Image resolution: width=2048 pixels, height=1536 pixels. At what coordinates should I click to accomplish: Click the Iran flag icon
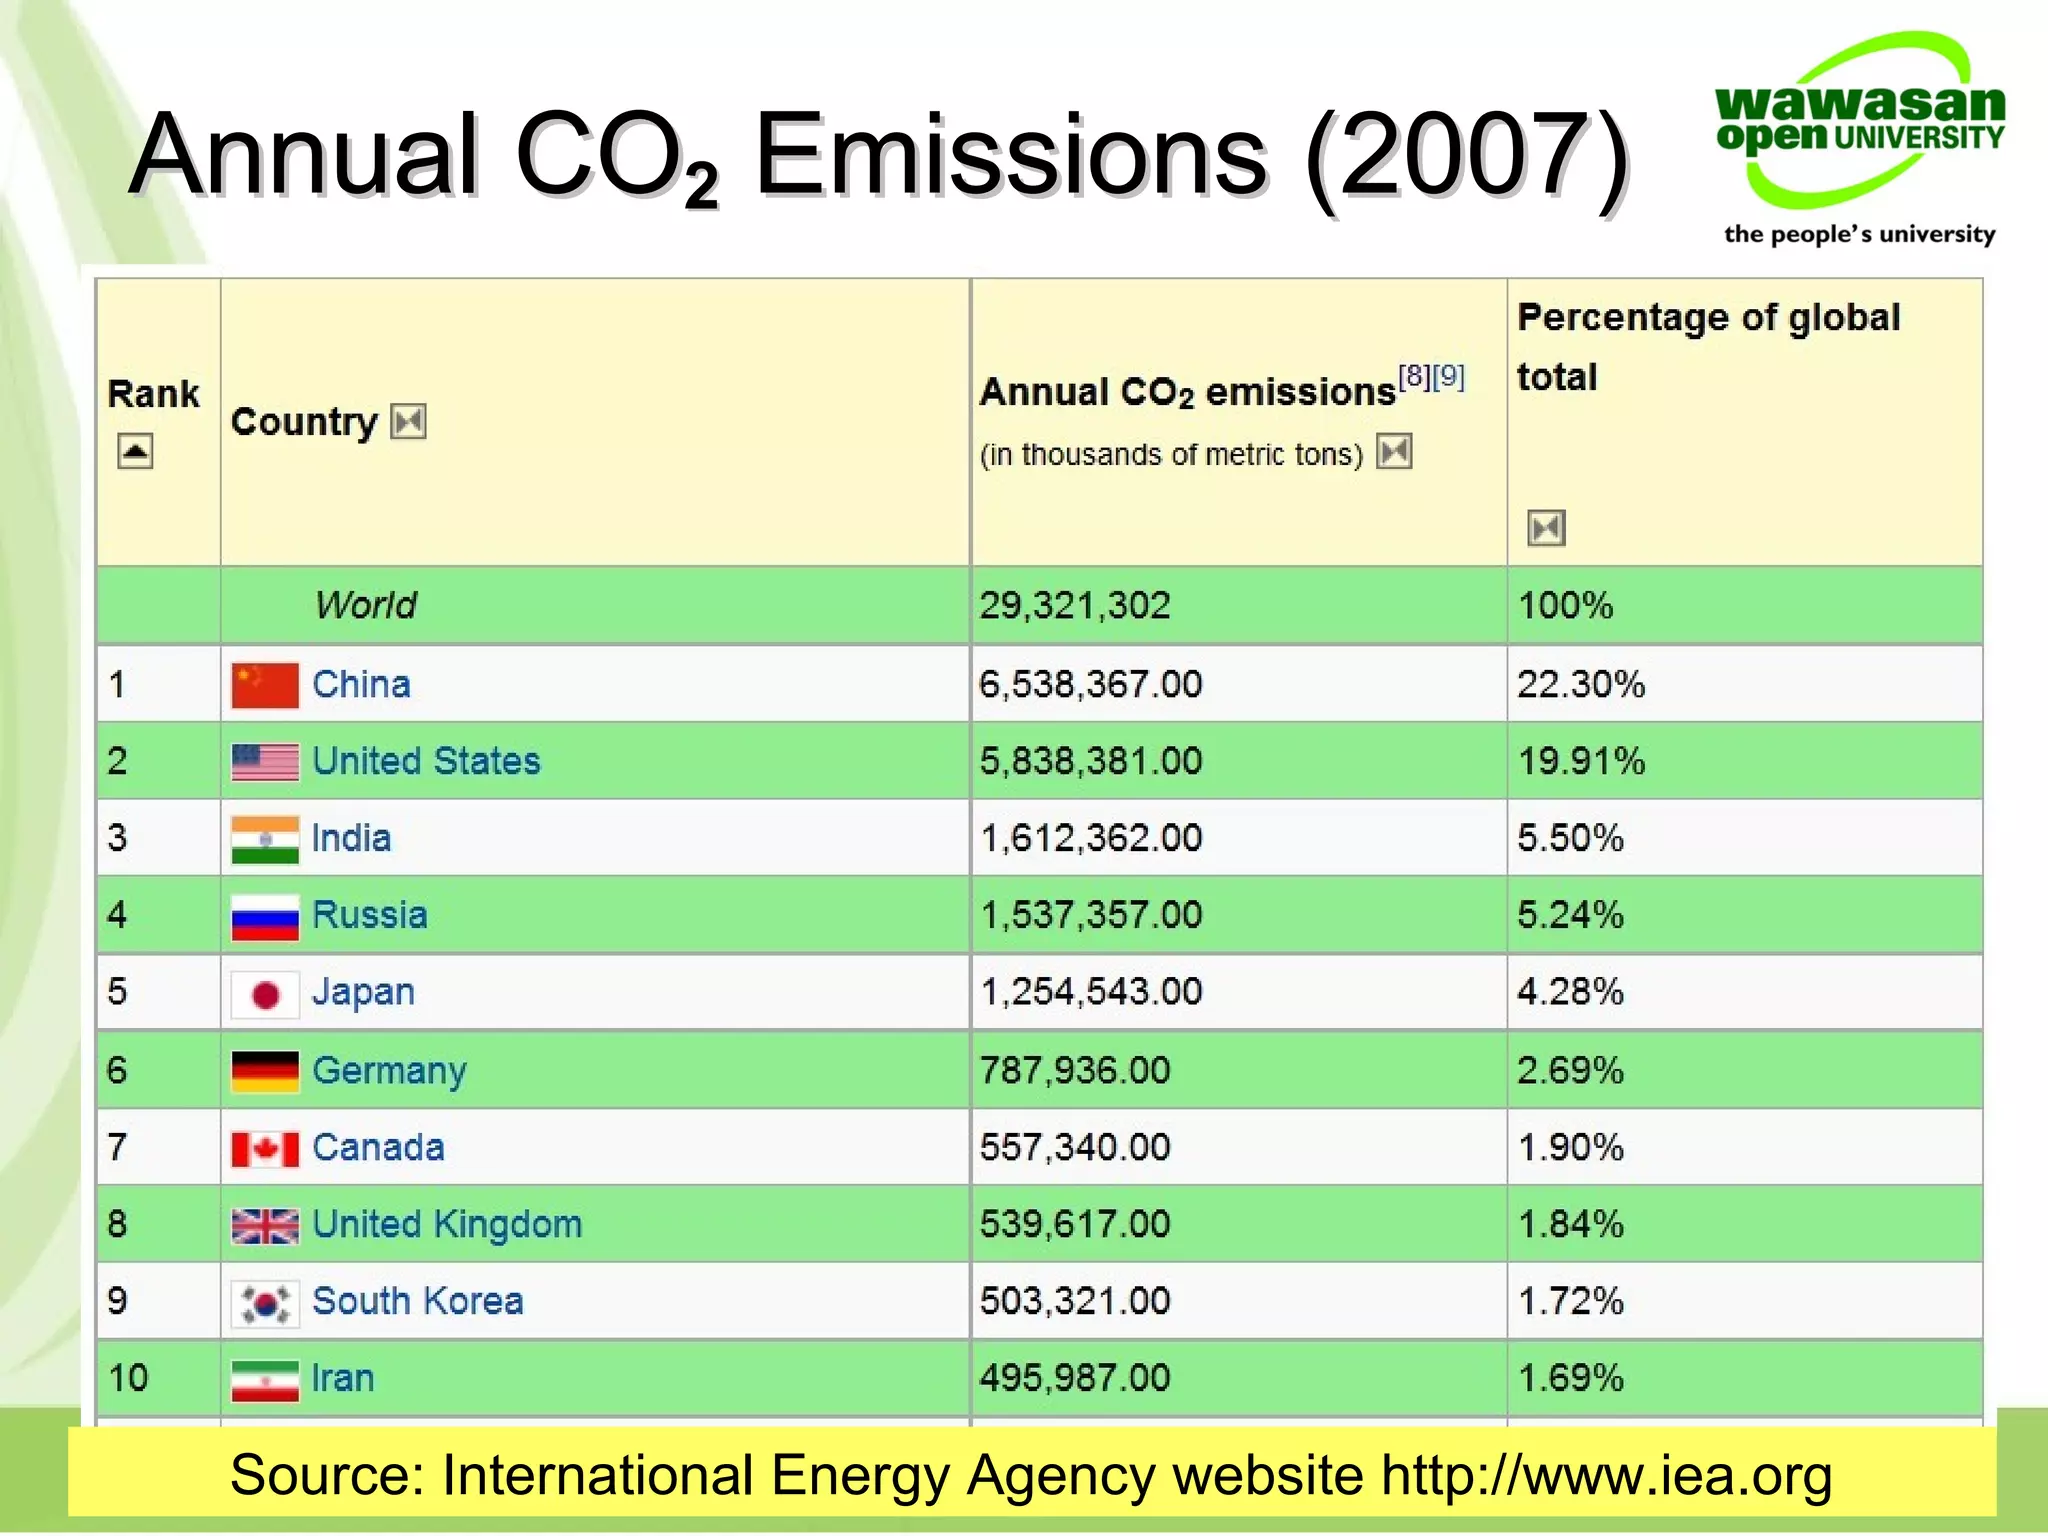(264, 1380)
